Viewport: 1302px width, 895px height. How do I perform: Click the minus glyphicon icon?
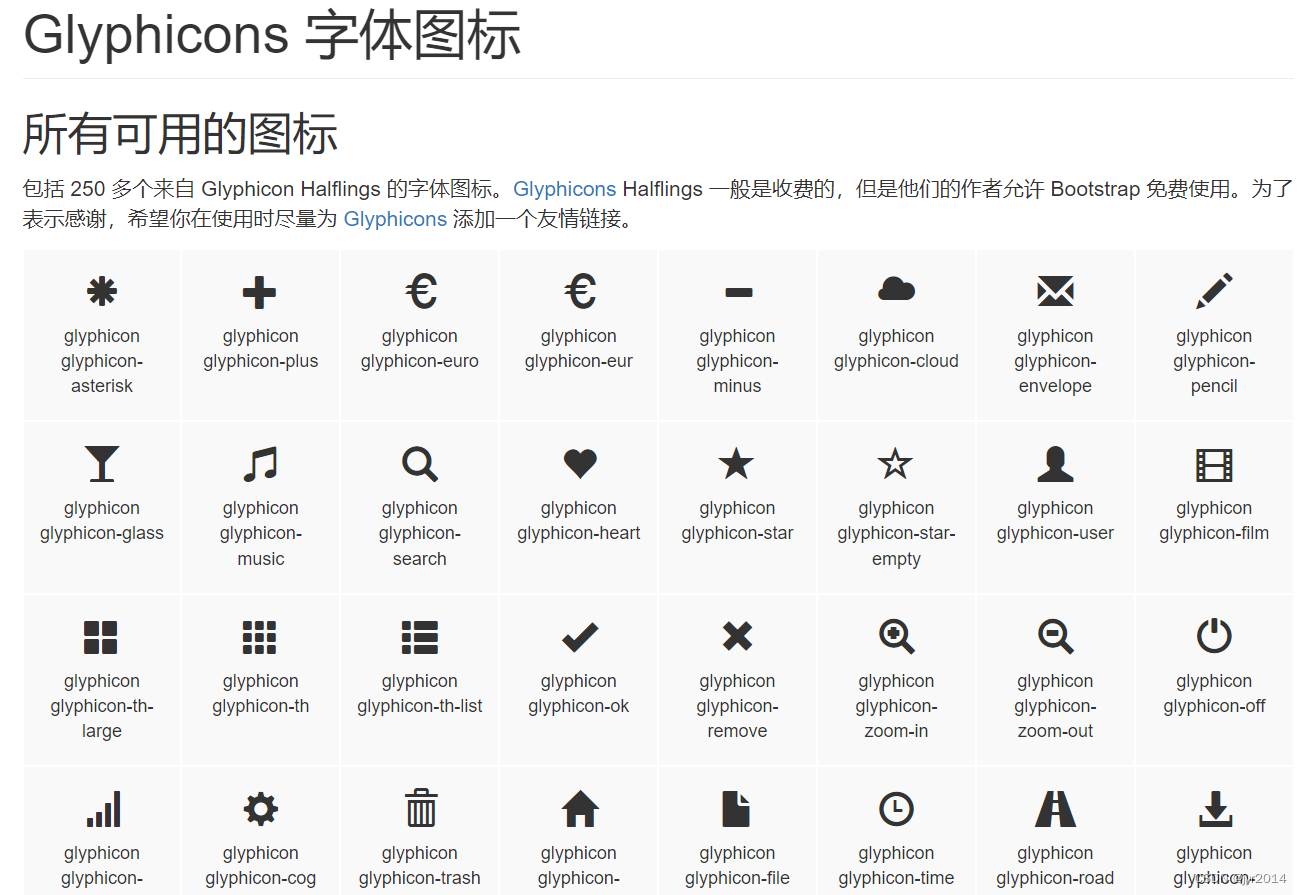point(738,293)
